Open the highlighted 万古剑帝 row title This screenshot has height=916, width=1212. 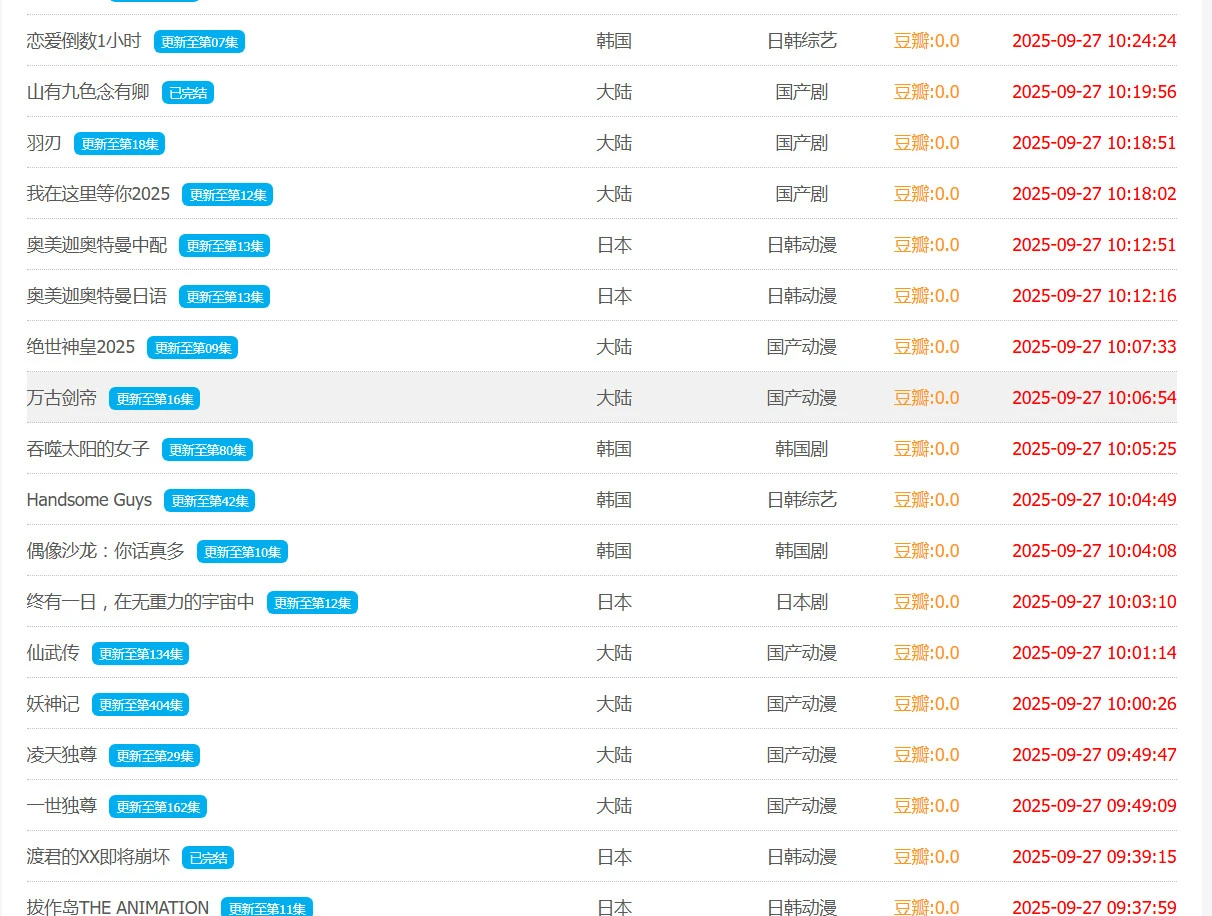point(62,398)
